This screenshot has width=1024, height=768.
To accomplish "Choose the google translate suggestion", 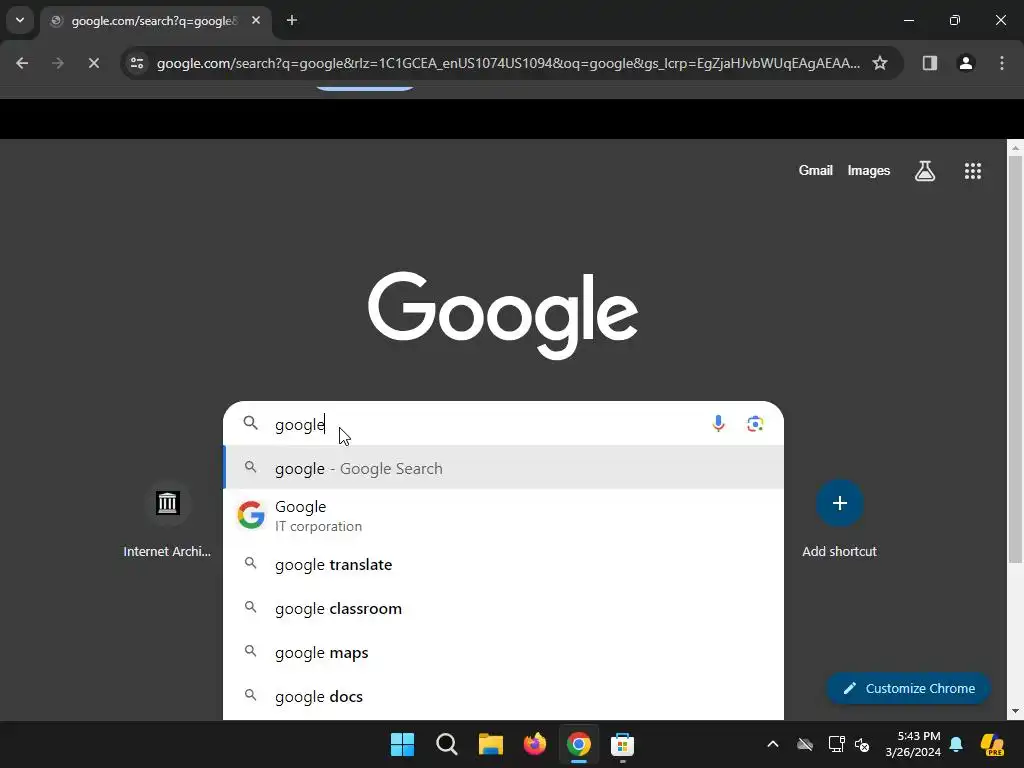I will point(504,564).
